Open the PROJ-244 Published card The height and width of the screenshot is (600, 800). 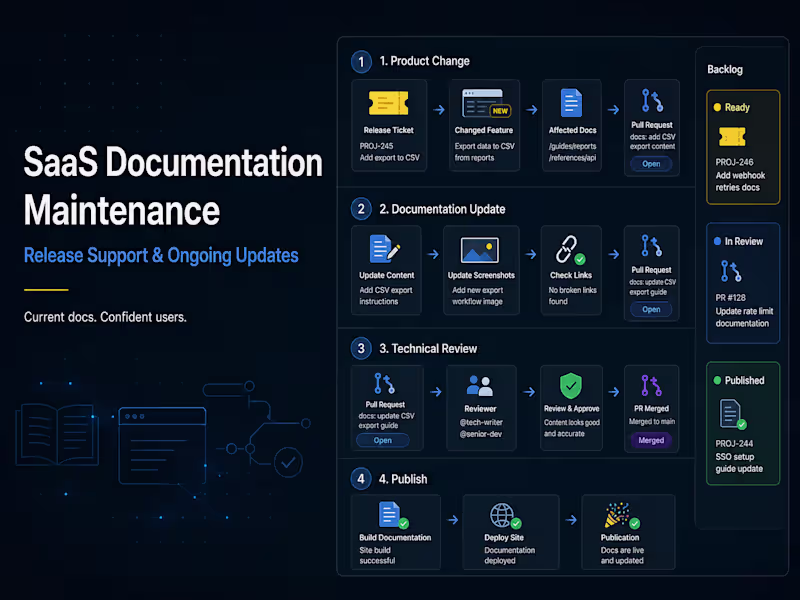[743, 423]
